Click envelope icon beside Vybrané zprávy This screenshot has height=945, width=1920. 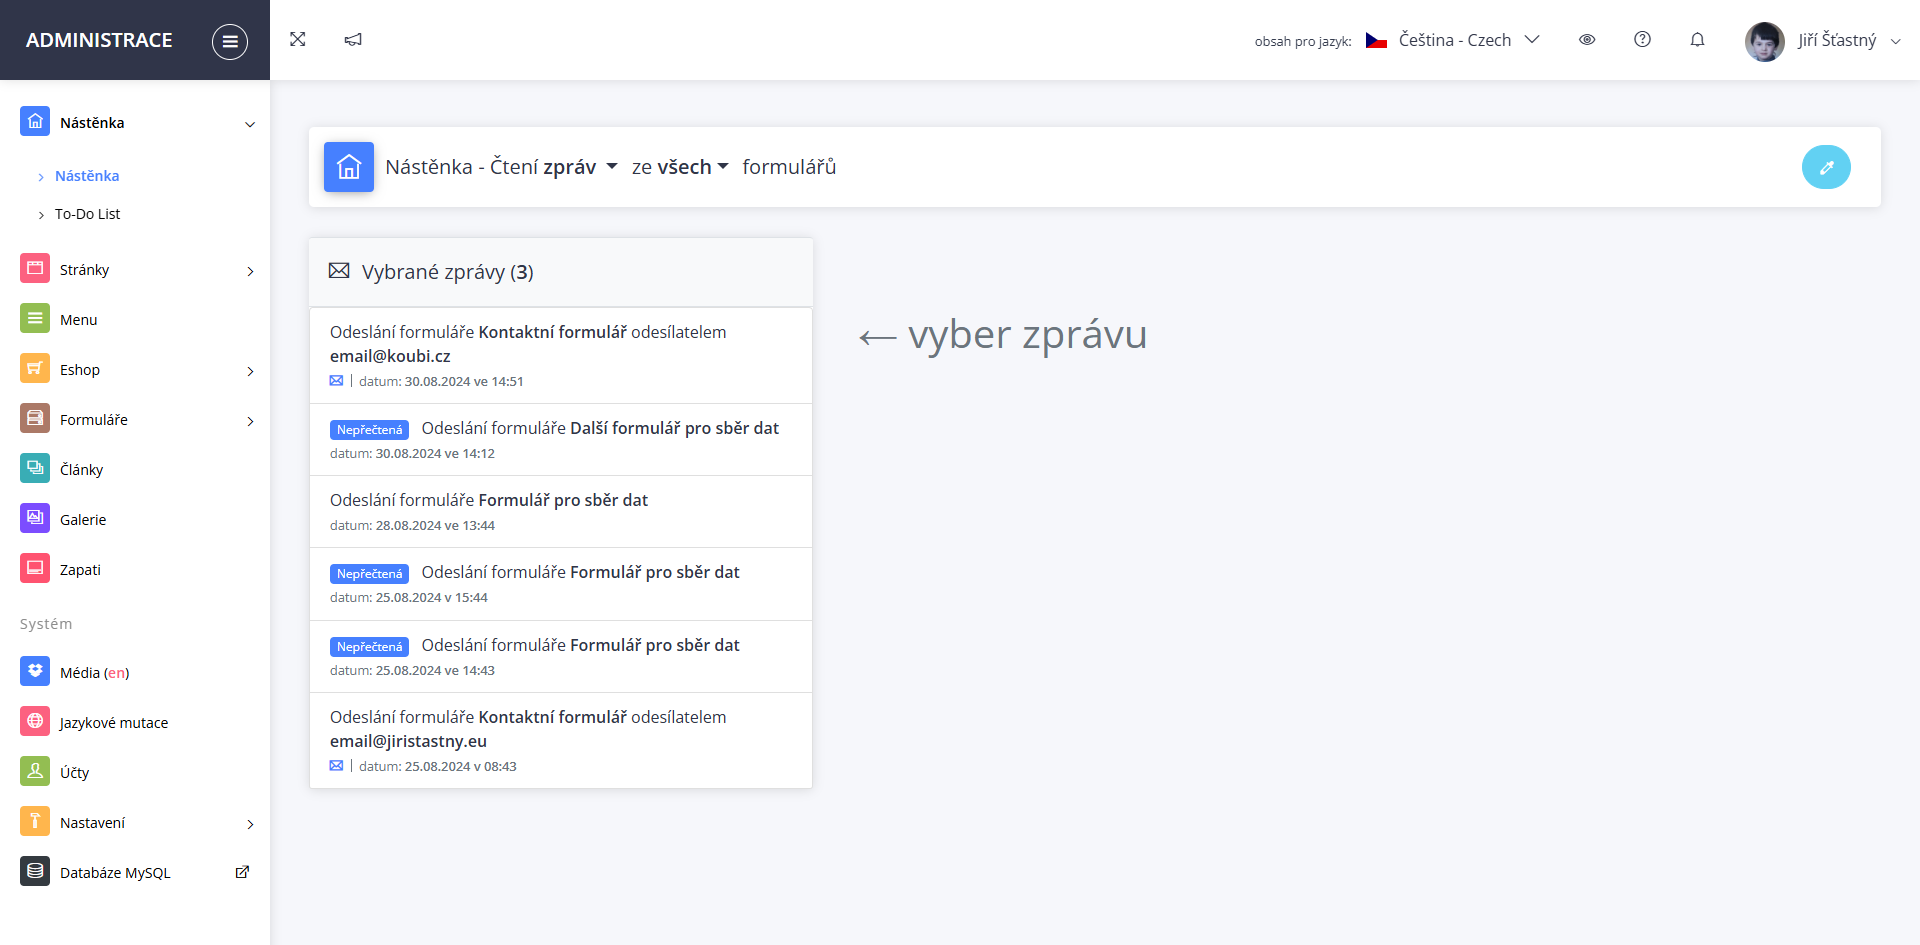click(340, 271)
